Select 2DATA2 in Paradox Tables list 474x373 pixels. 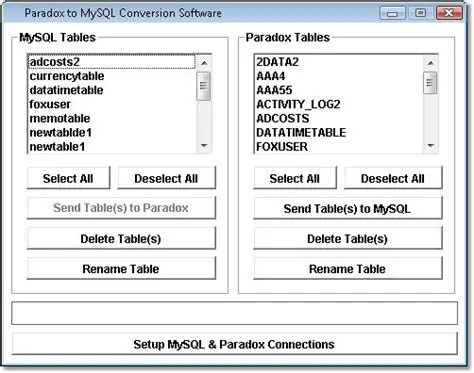click(339, 62)
